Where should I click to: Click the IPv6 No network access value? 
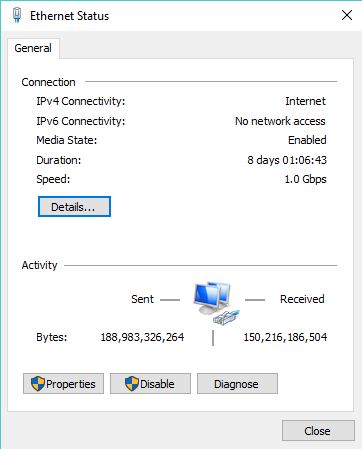[280, 121]
